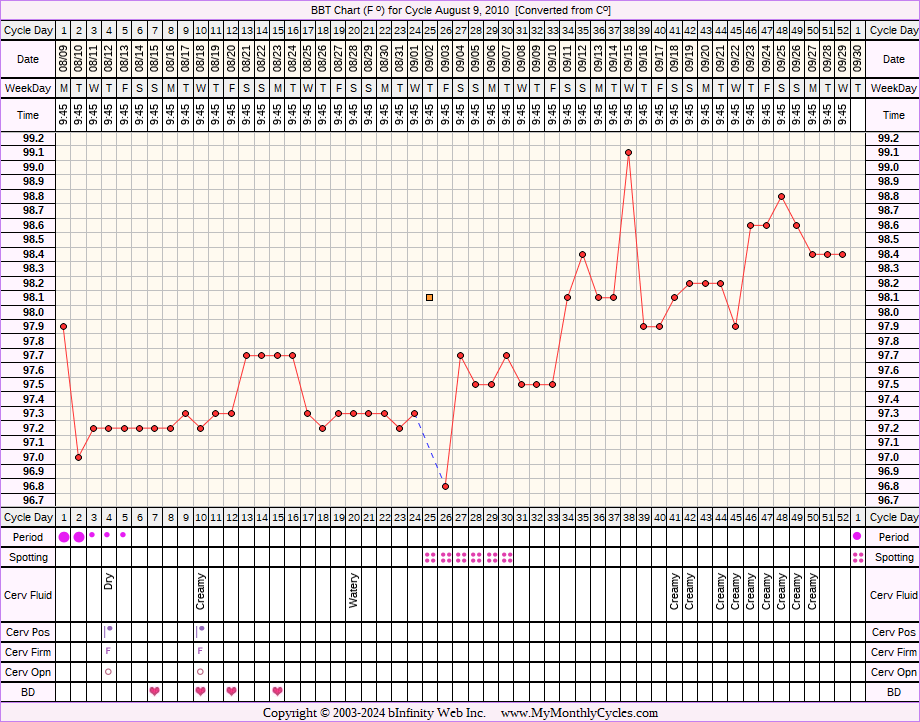The width and height of the screenshot is (920, 722).
Task: Click the Cerv Pos marker on day 4
Action: (x=108, y=630)
